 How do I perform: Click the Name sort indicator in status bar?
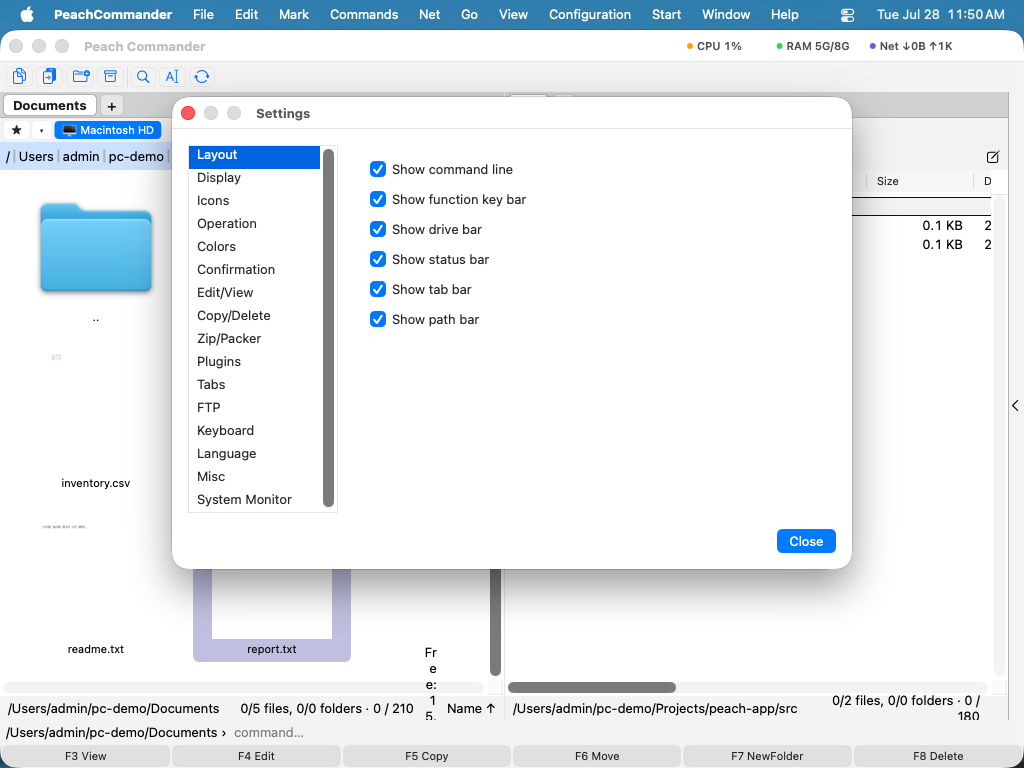pyautogui.click(x=471, y=708)
